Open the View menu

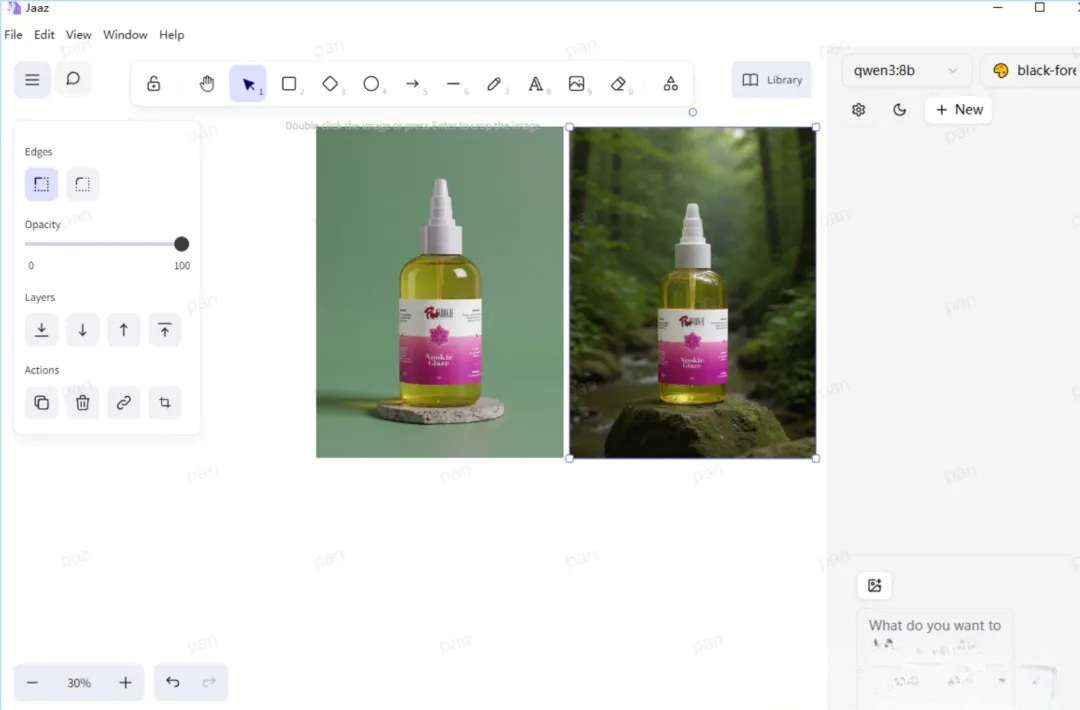point(79,34)
